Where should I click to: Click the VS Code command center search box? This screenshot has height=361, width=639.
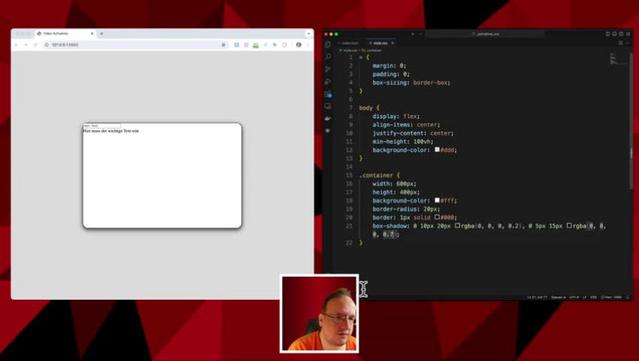pos(484,34)
